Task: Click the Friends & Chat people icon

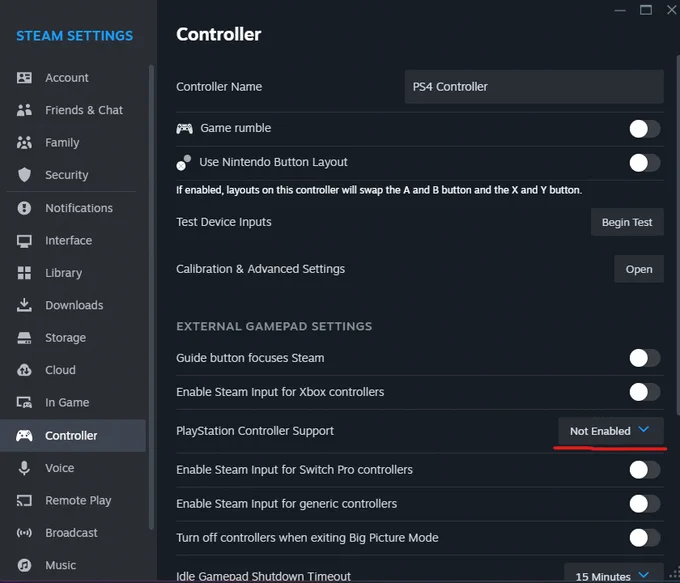Action: tap(24, 110)
